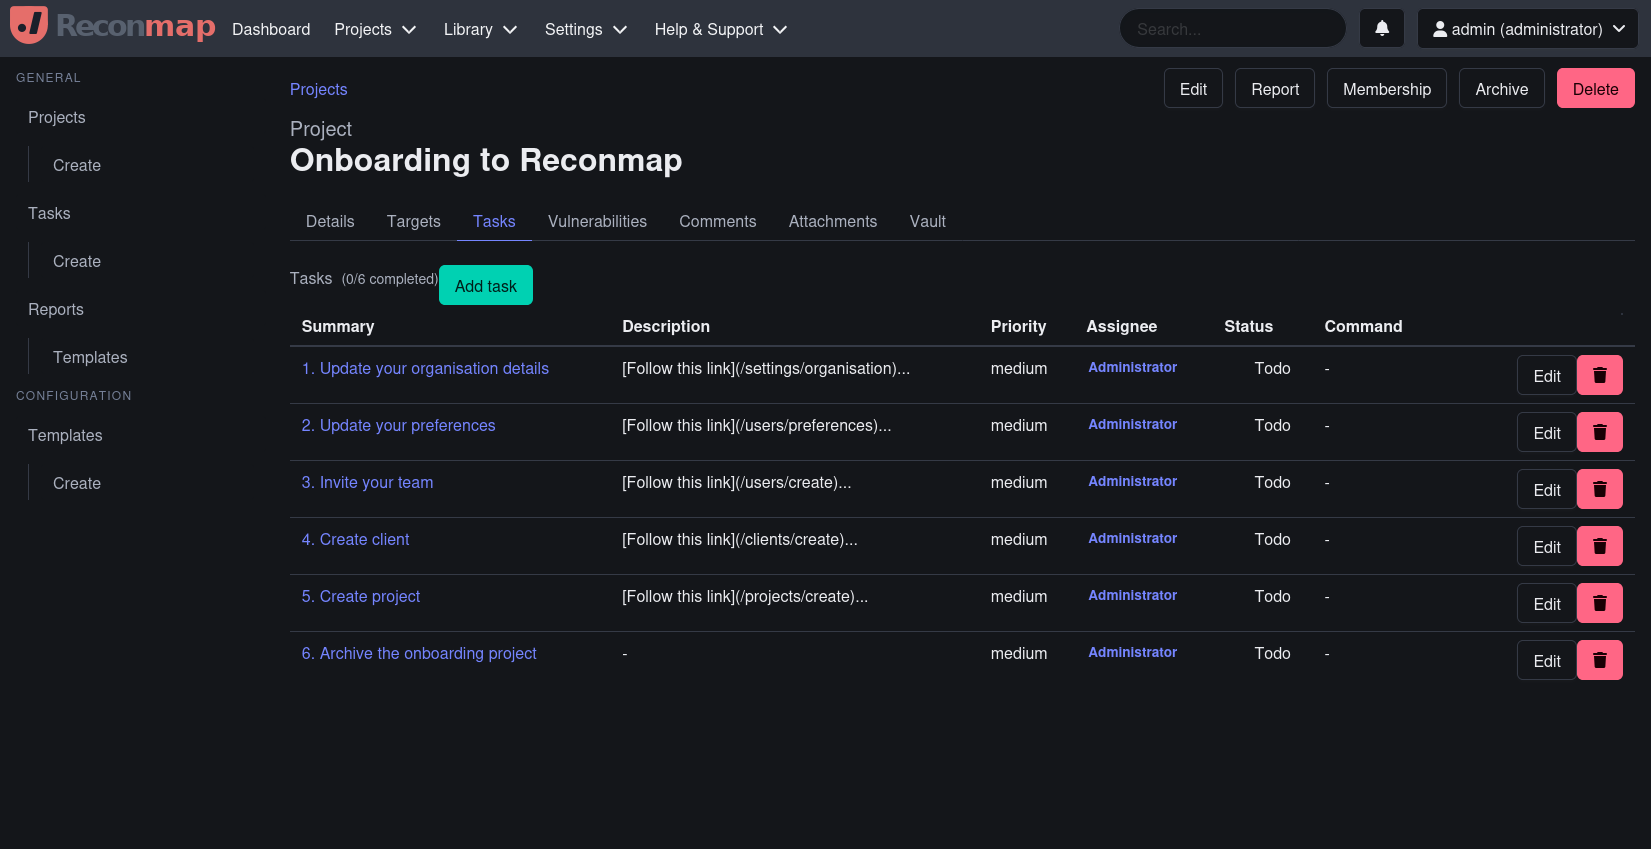Screen dimensions: 1651x849
Task: Open Projects in the sidebar
Action: (57, 117)
